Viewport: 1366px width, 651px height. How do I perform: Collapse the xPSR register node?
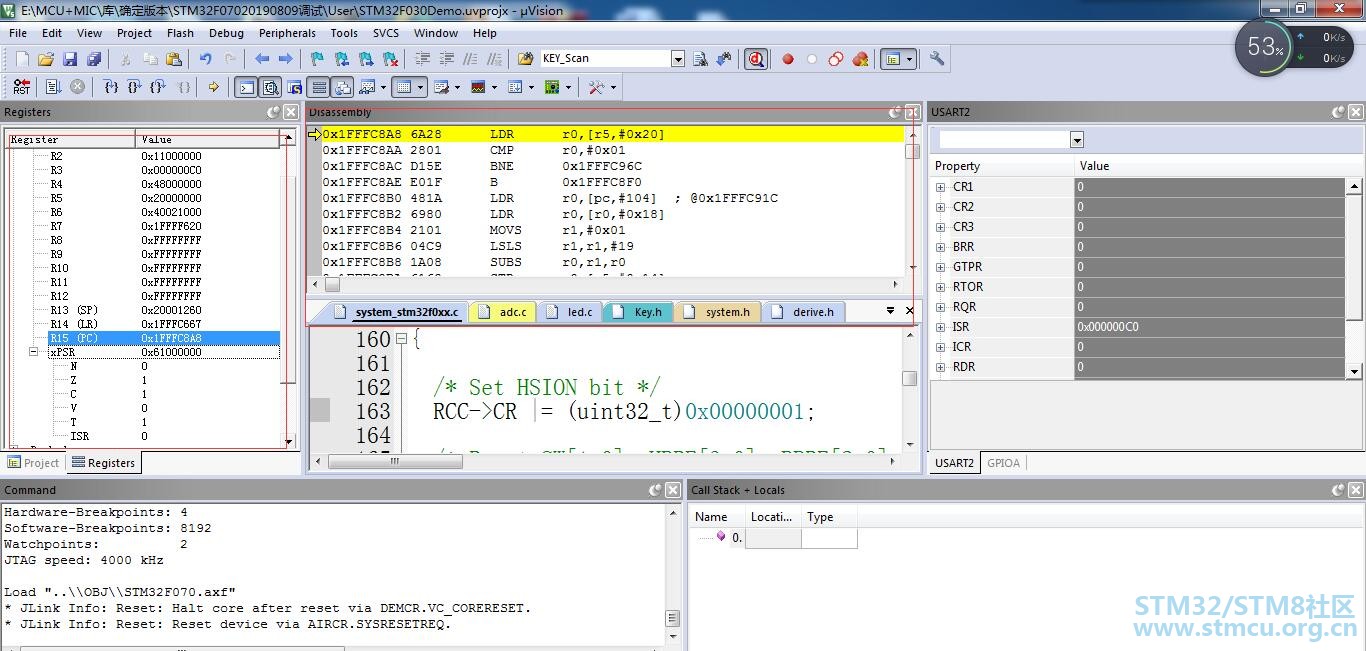pyautogui.click(x=33, y=352)
